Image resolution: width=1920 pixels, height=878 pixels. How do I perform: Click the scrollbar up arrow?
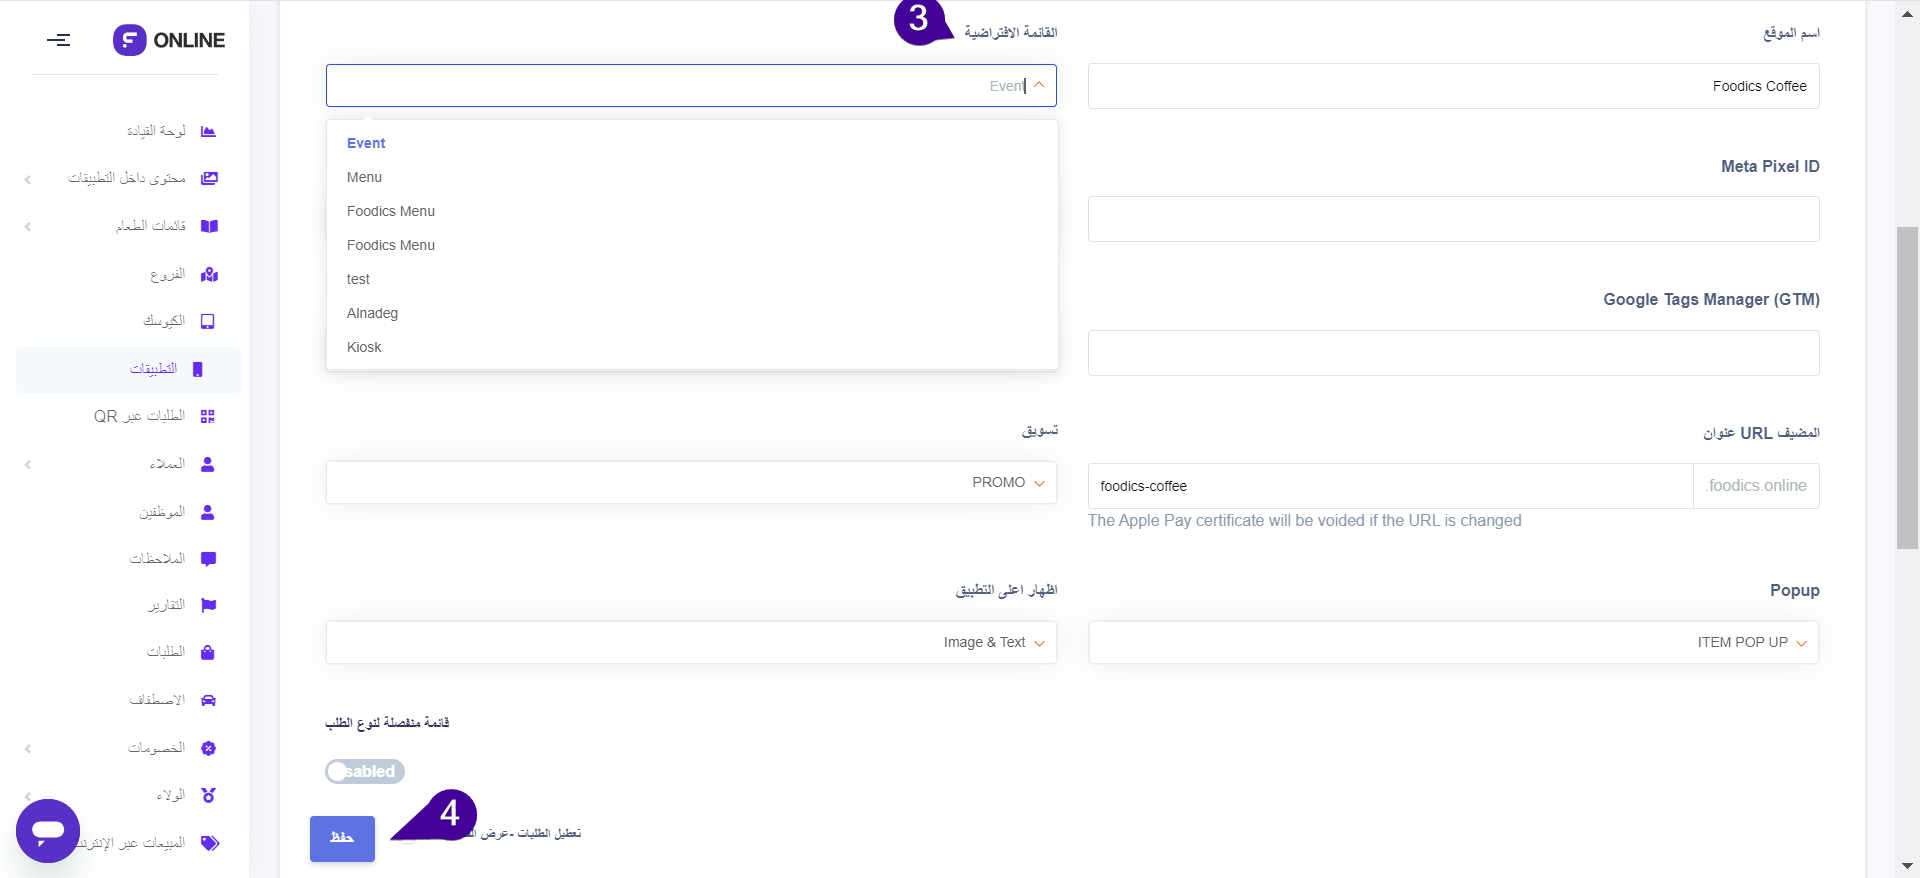point(1907,12)
